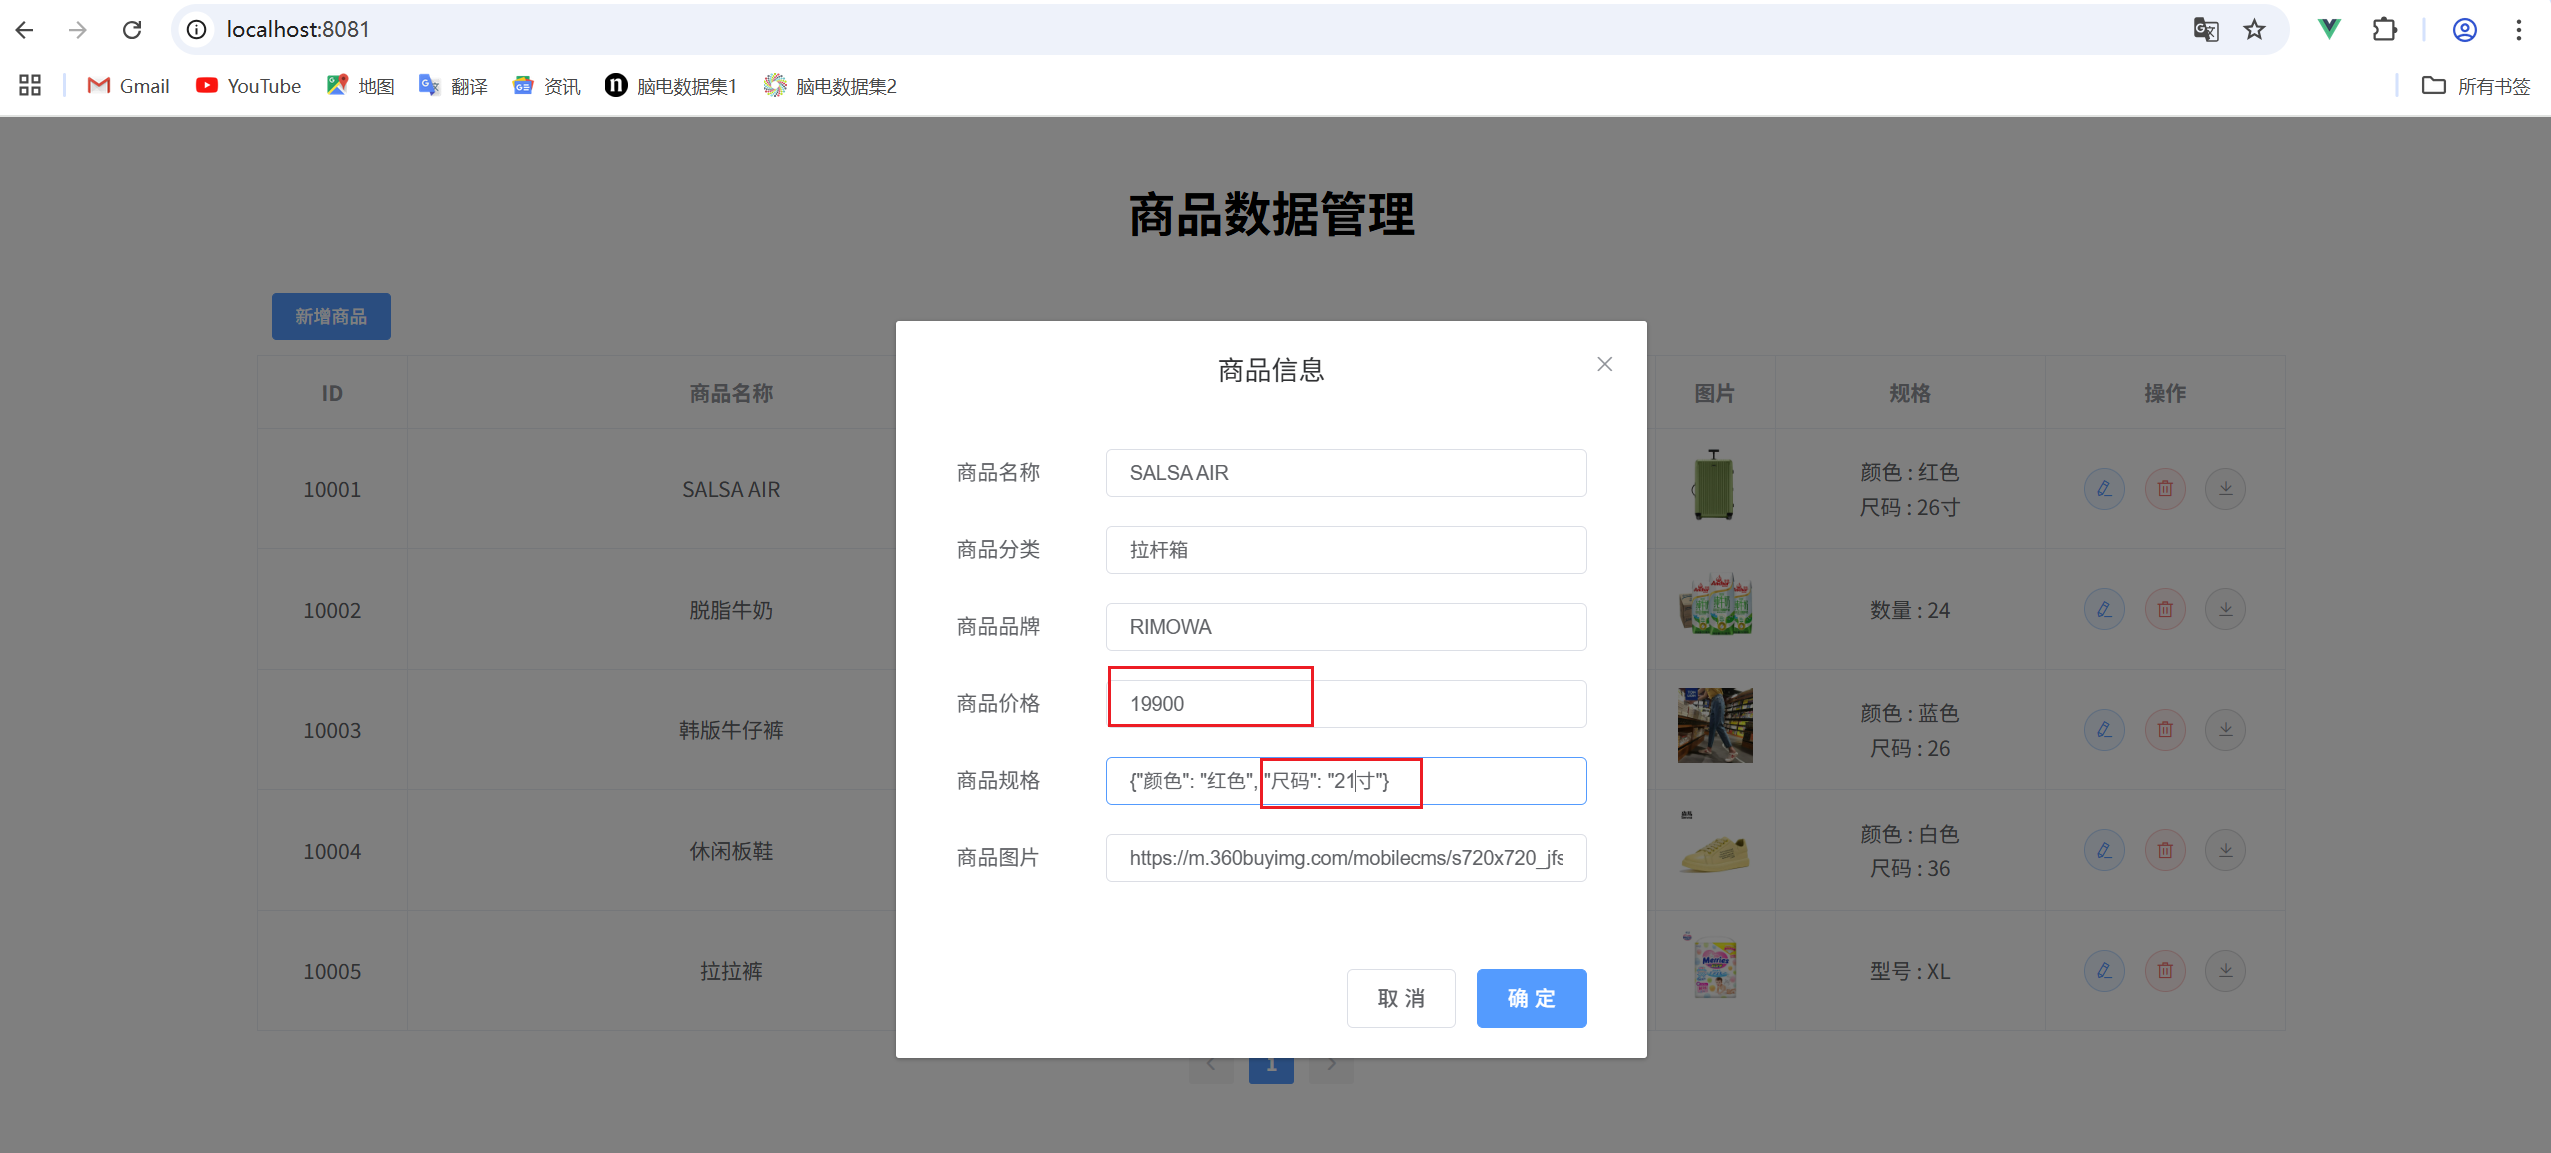Open Chrome three-dot menu
Viewport: 2551px width, 1153px height.
coord(2518,30)
